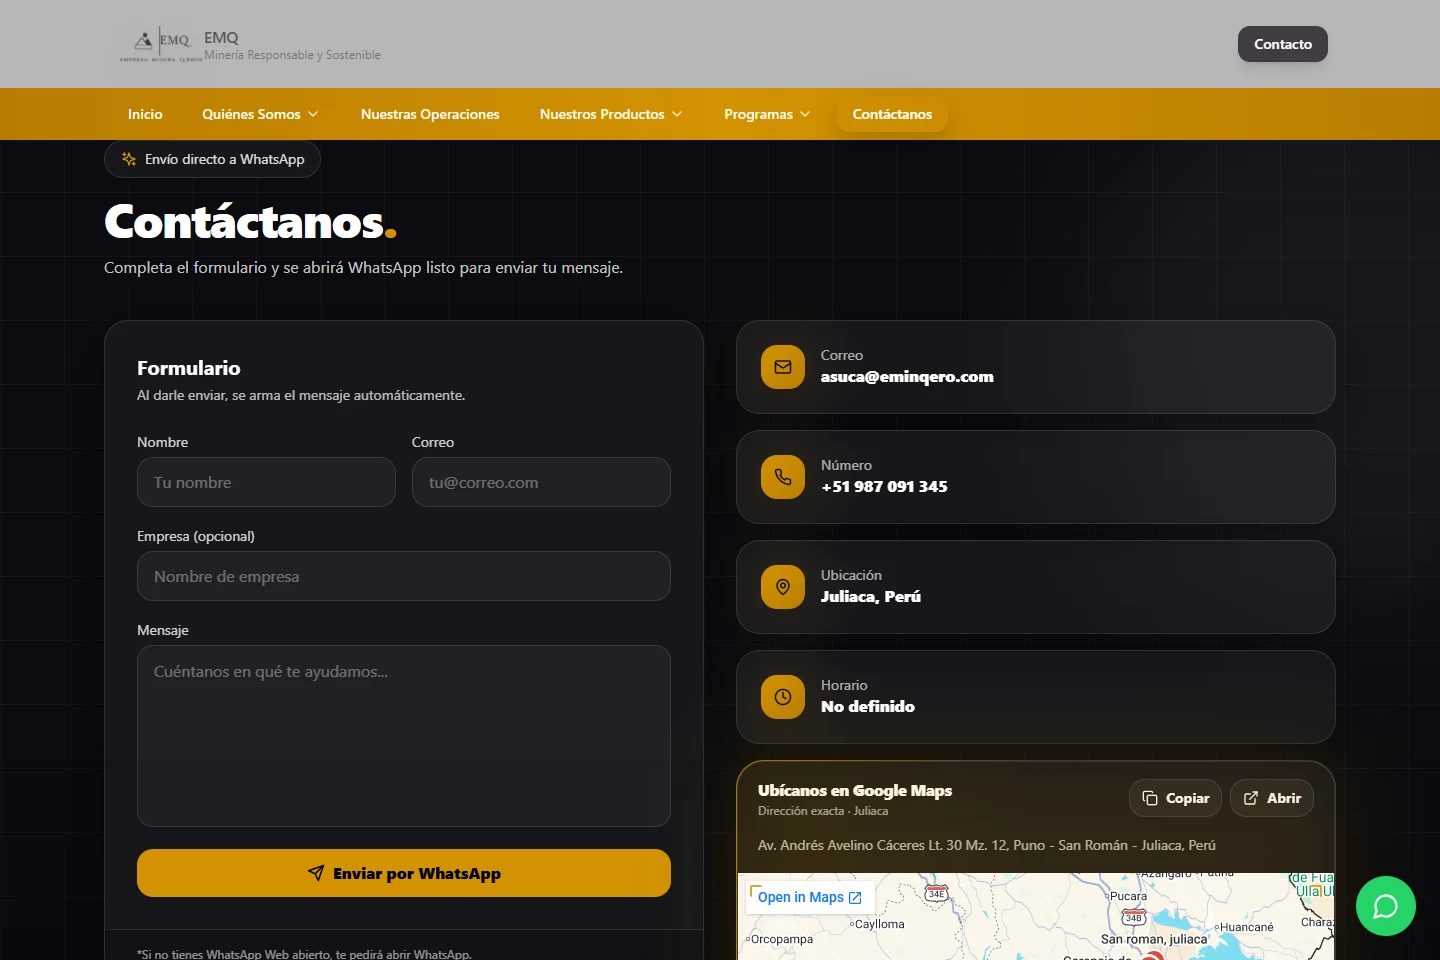The width and height of the screenshot is (1440, 960).
Task: Click the clock icon beside Horario
Action: tap(783, 697)
